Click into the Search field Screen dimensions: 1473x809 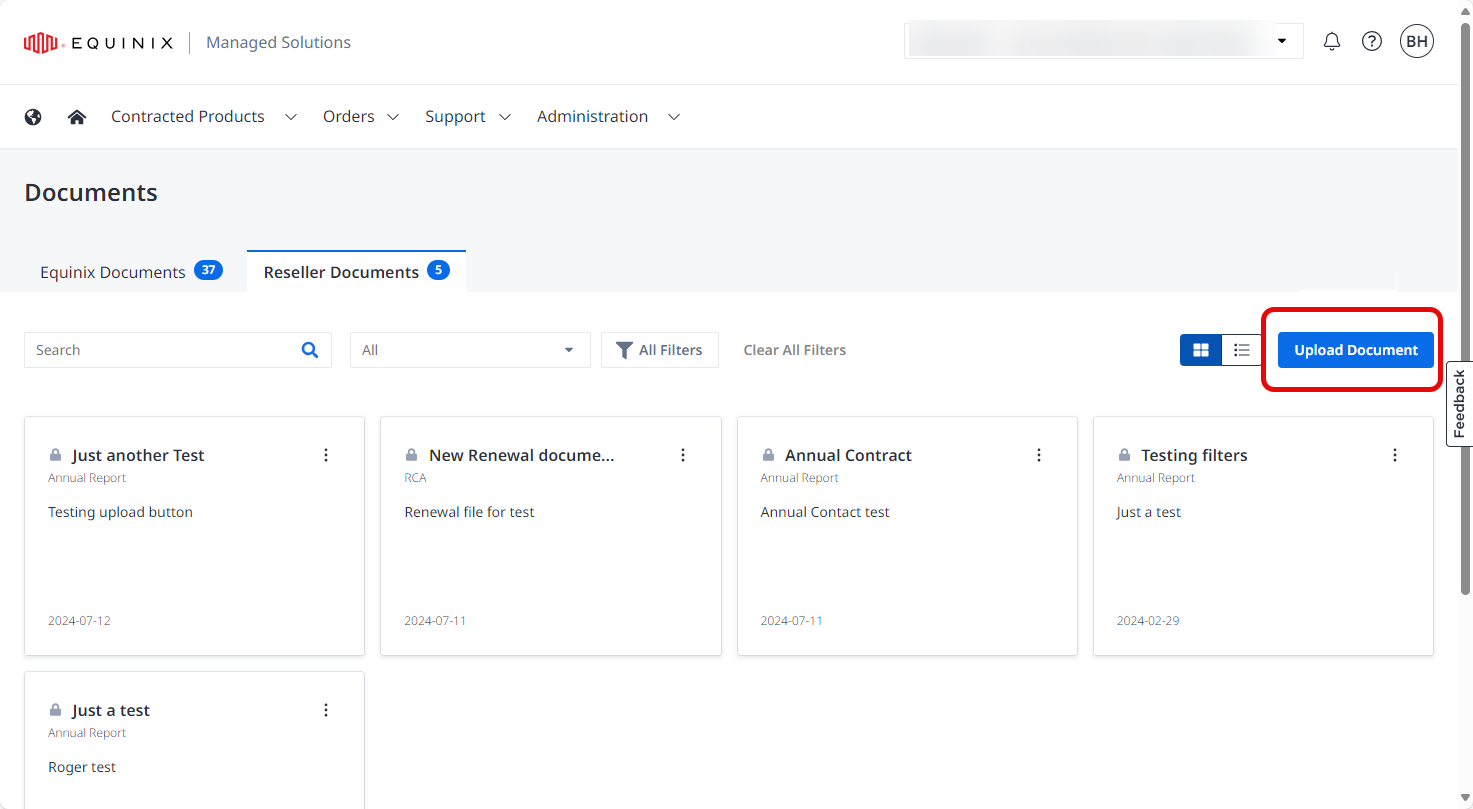coord(178,350)
